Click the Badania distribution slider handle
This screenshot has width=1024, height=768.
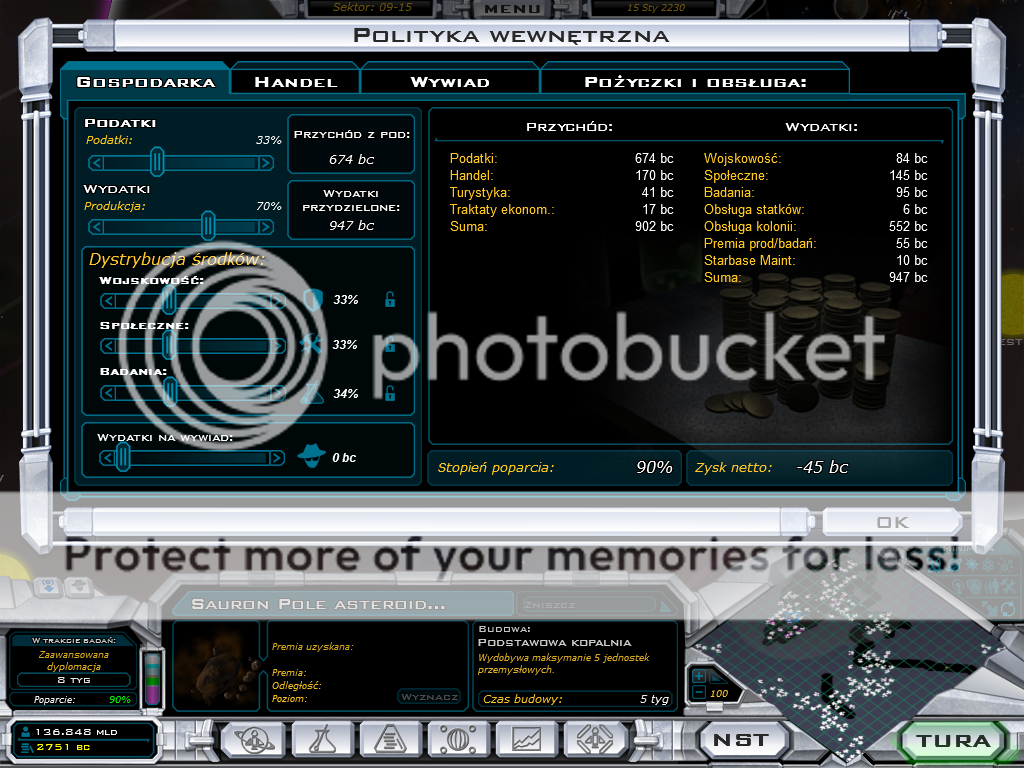pos(170,392)
